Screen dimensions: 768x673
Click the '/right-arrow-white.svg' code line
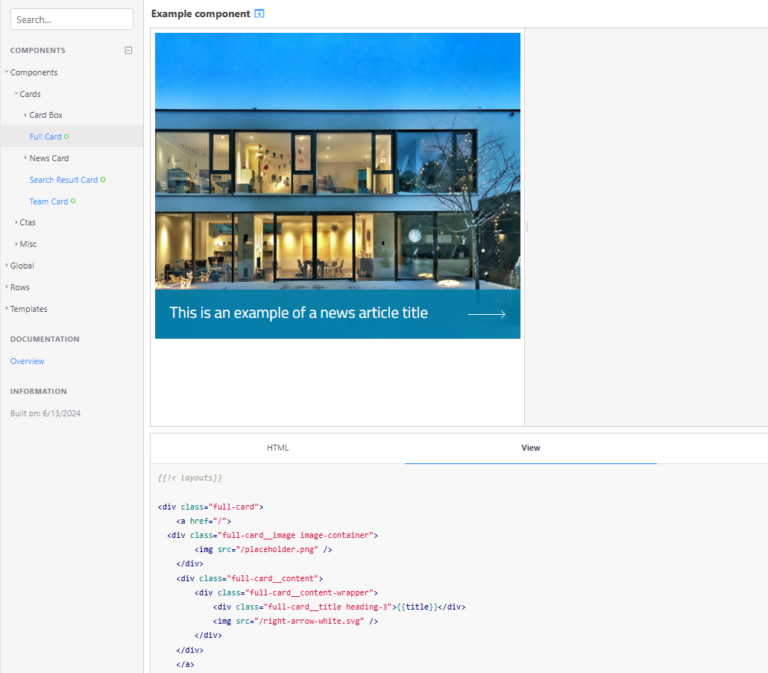pyautogui.click(x=295, y=621)
